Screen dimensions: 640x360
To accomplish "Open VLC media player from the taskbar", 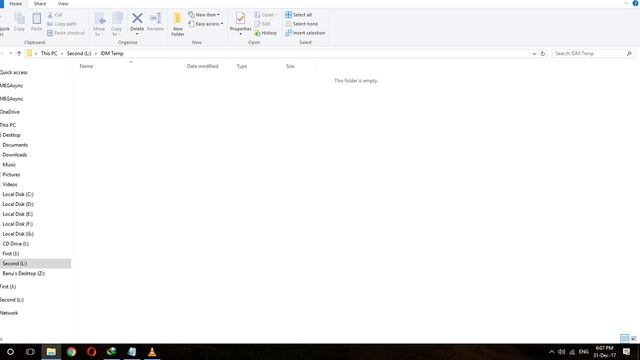I will point(152,351).
